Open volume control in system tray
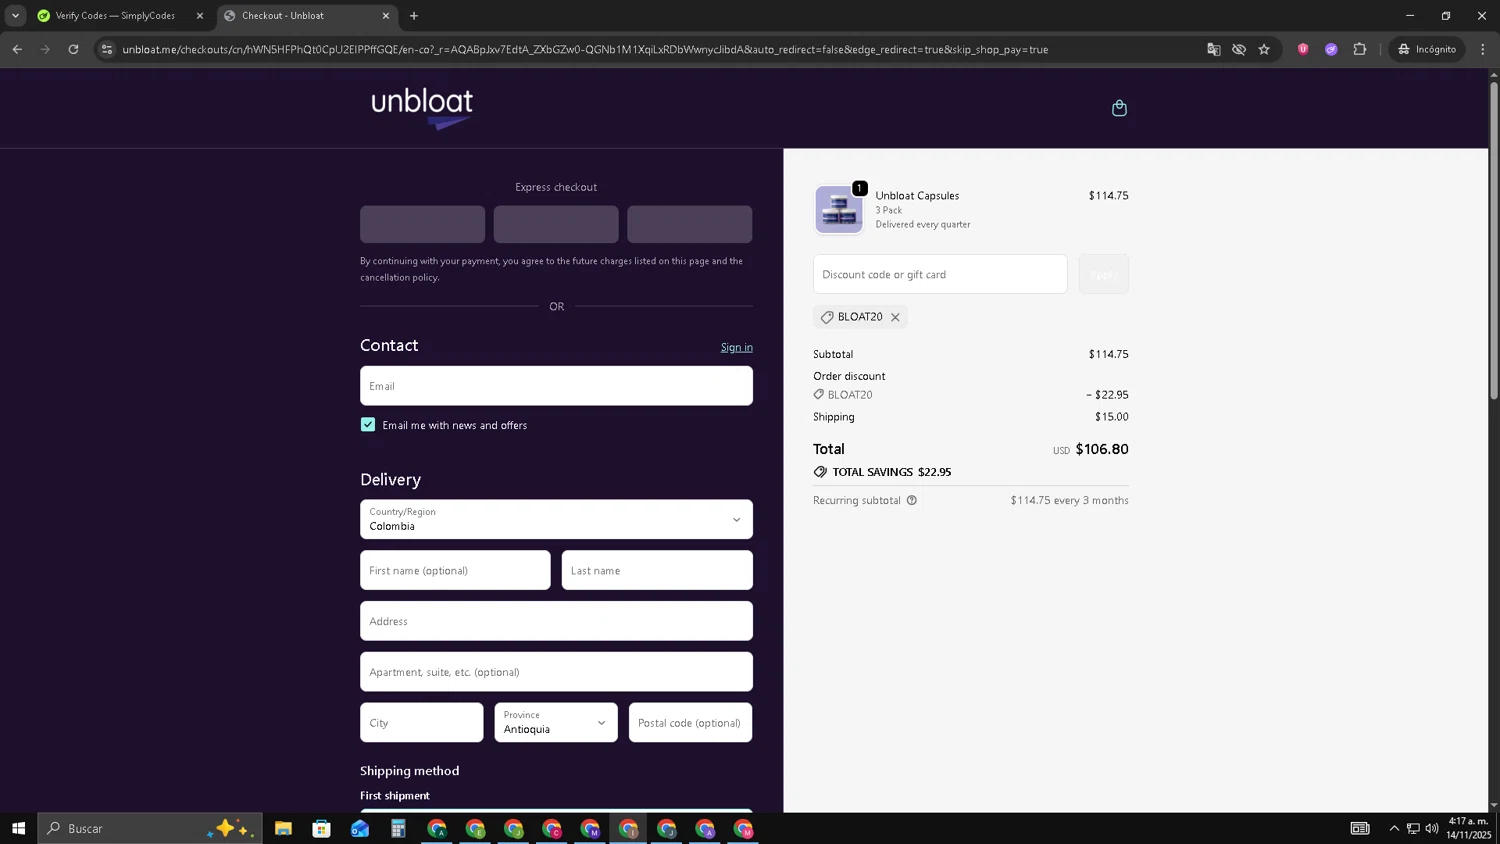1500x844 pixels. coord(1432,828)
